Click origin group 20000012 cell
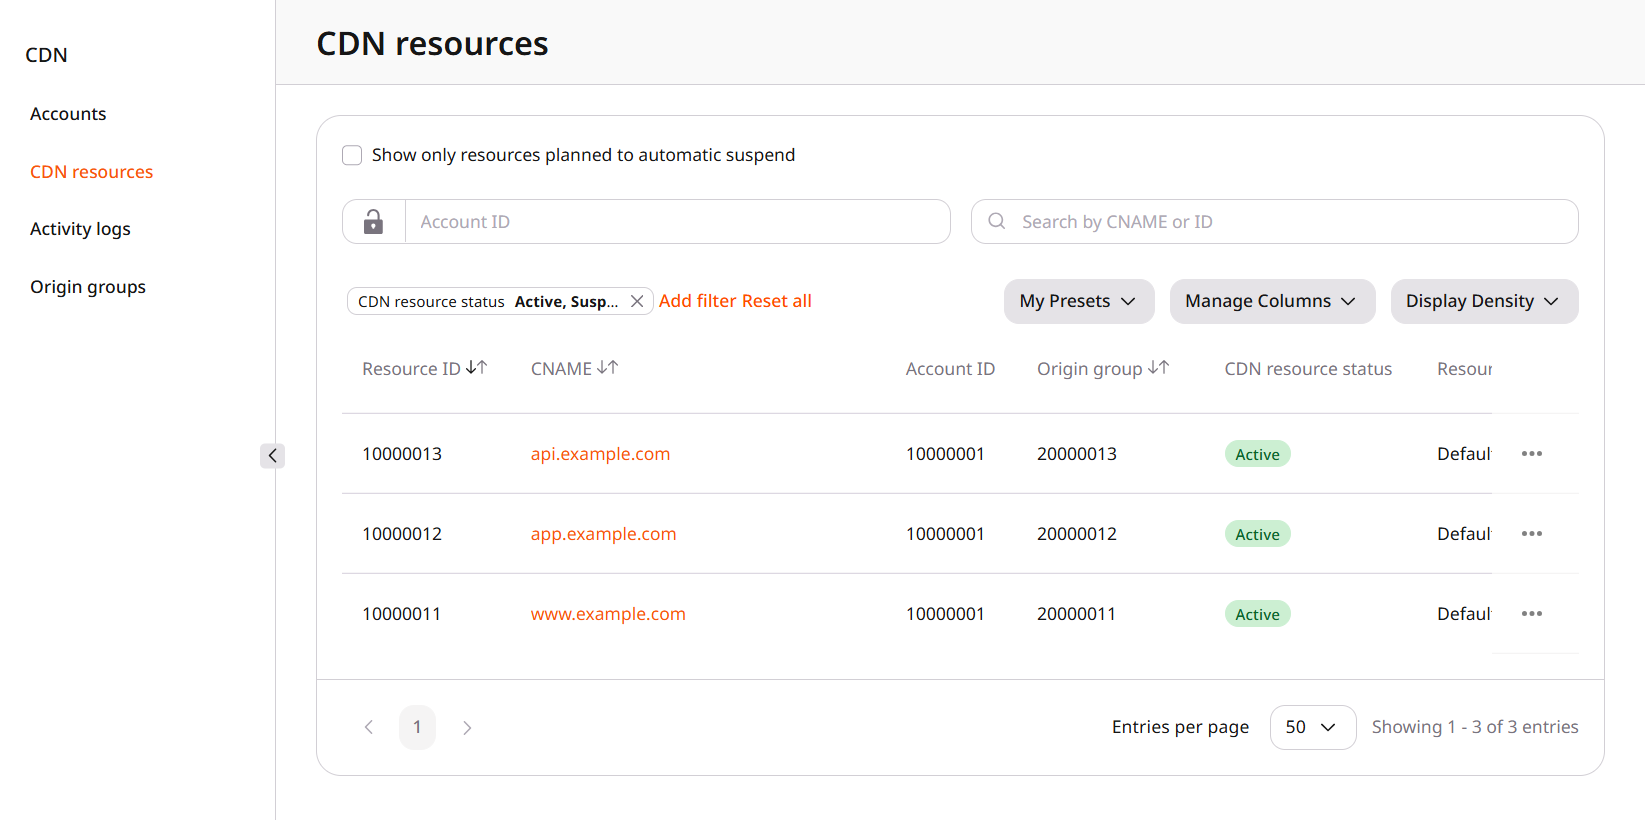The image size is (1645, 820). point(1077,534)
